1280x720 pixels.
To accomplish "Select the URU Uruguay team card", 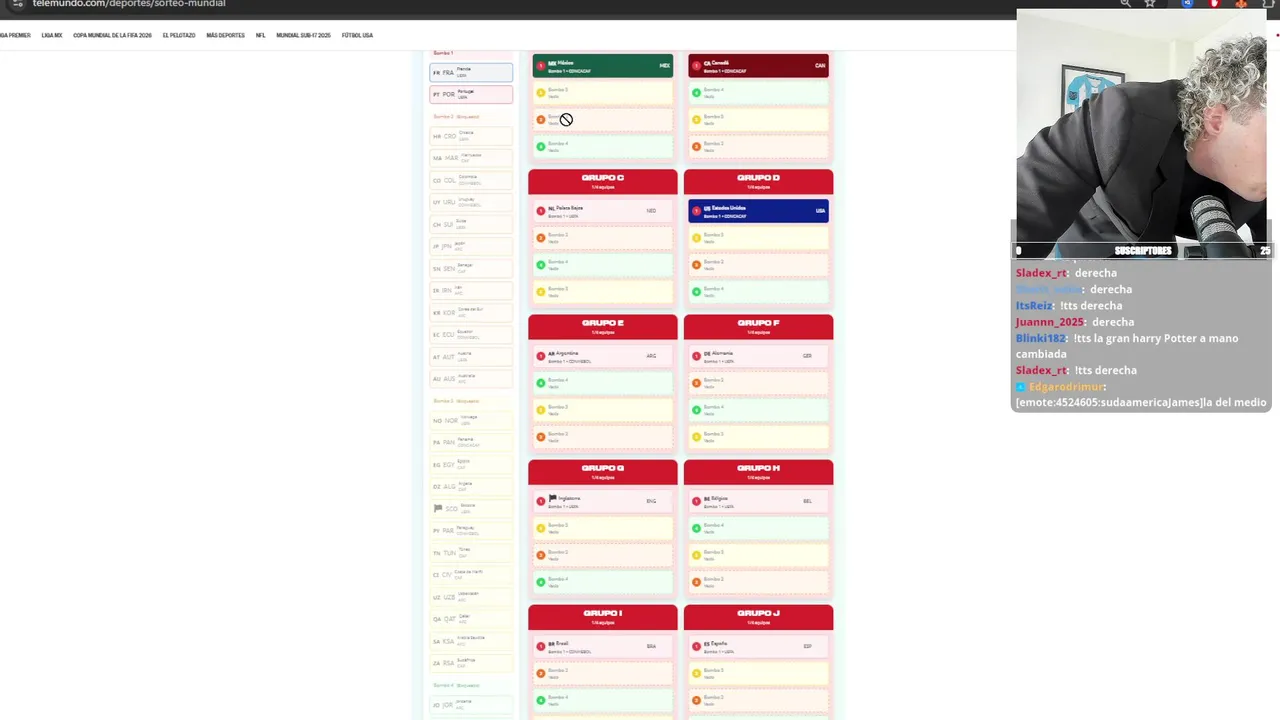I will [471, 202].
